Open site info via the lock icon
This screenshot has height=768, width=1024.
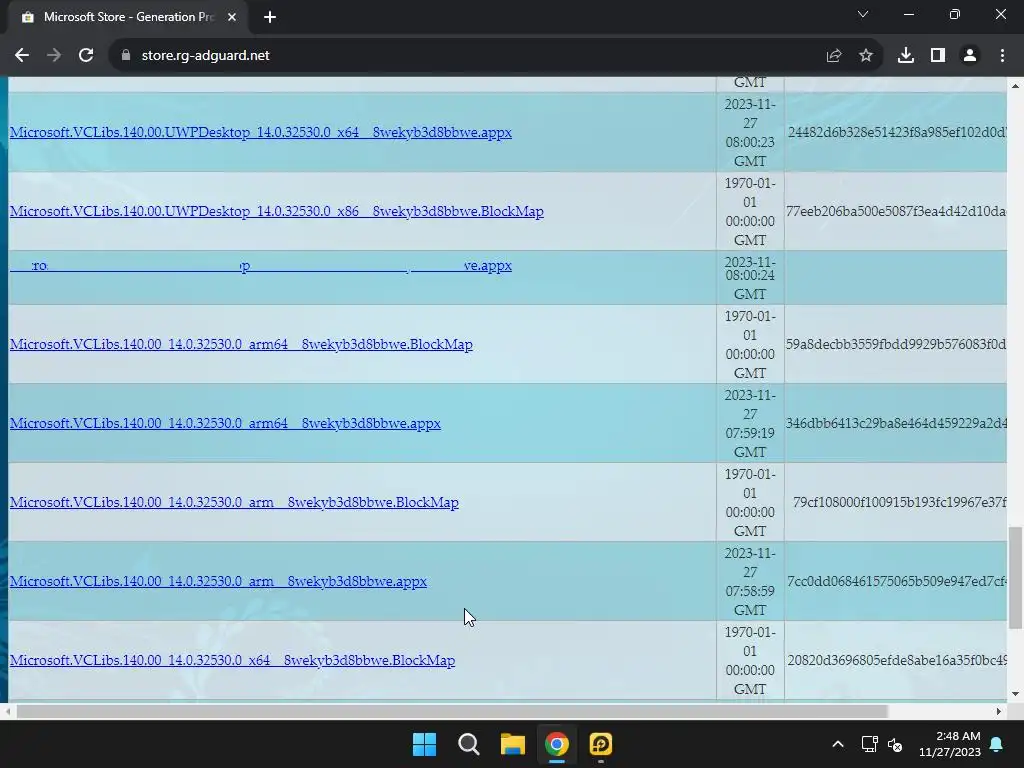click(126, 56)
